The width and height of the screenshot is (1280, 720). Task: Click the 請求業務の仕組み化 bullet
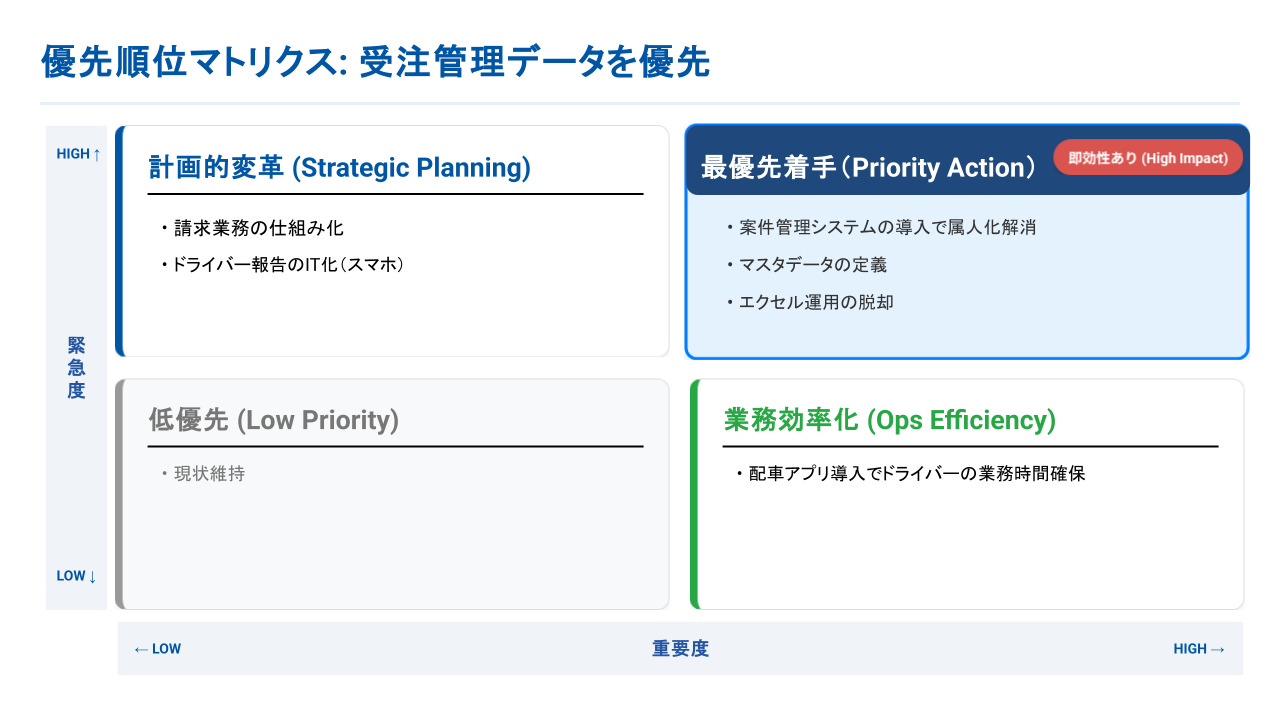tap(252, 228)
